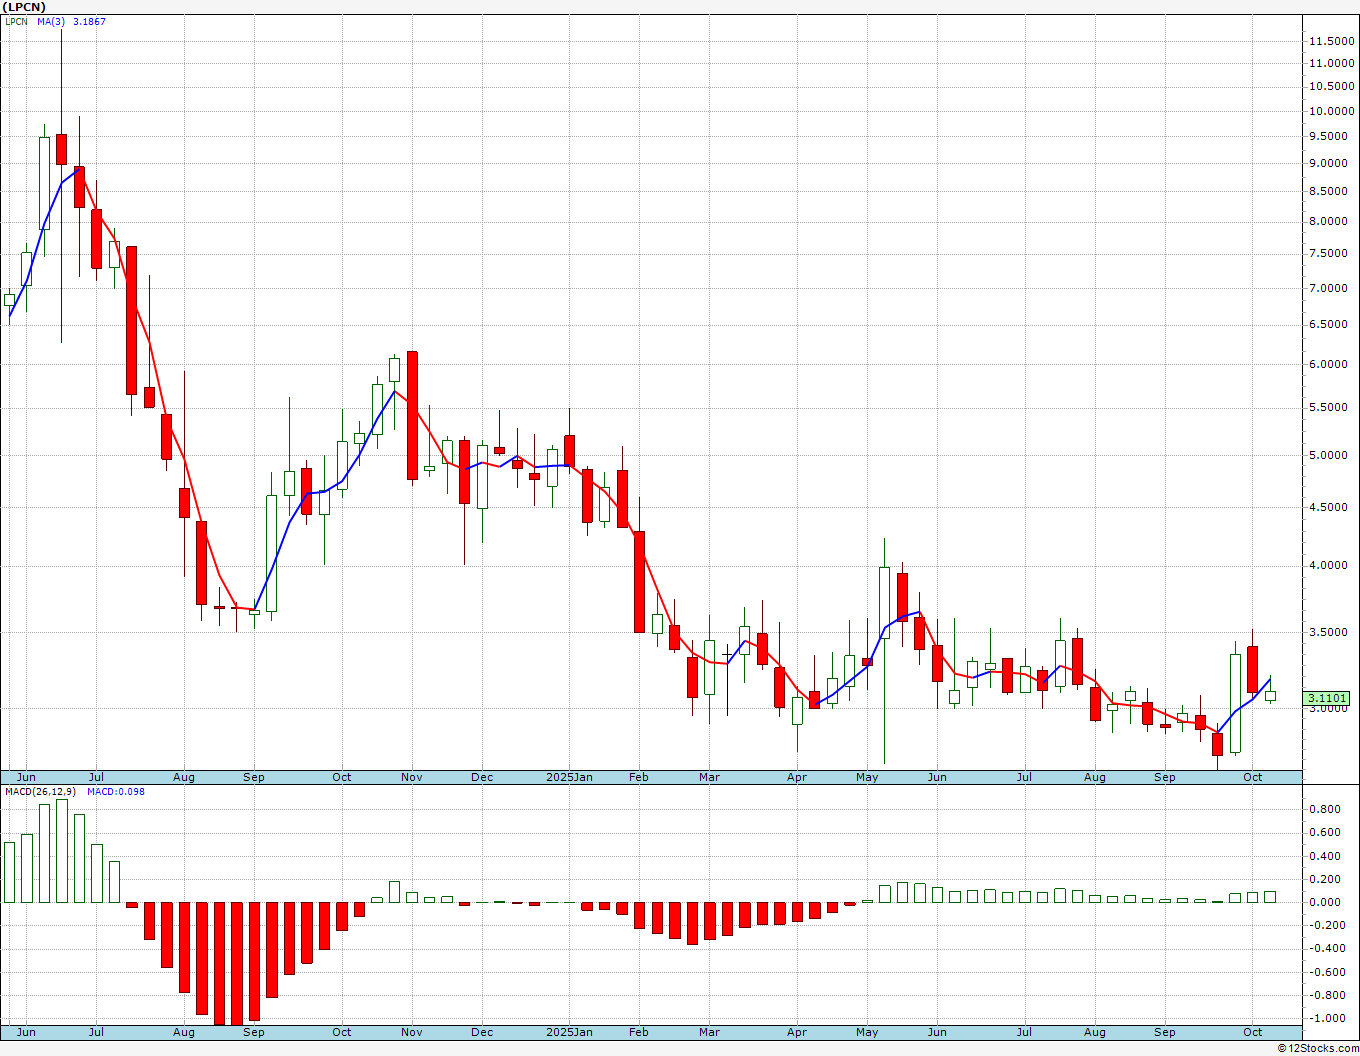1360x1056 pixels.
Task: Click the MACD:0.098 value label
Action: pos(115,792)
